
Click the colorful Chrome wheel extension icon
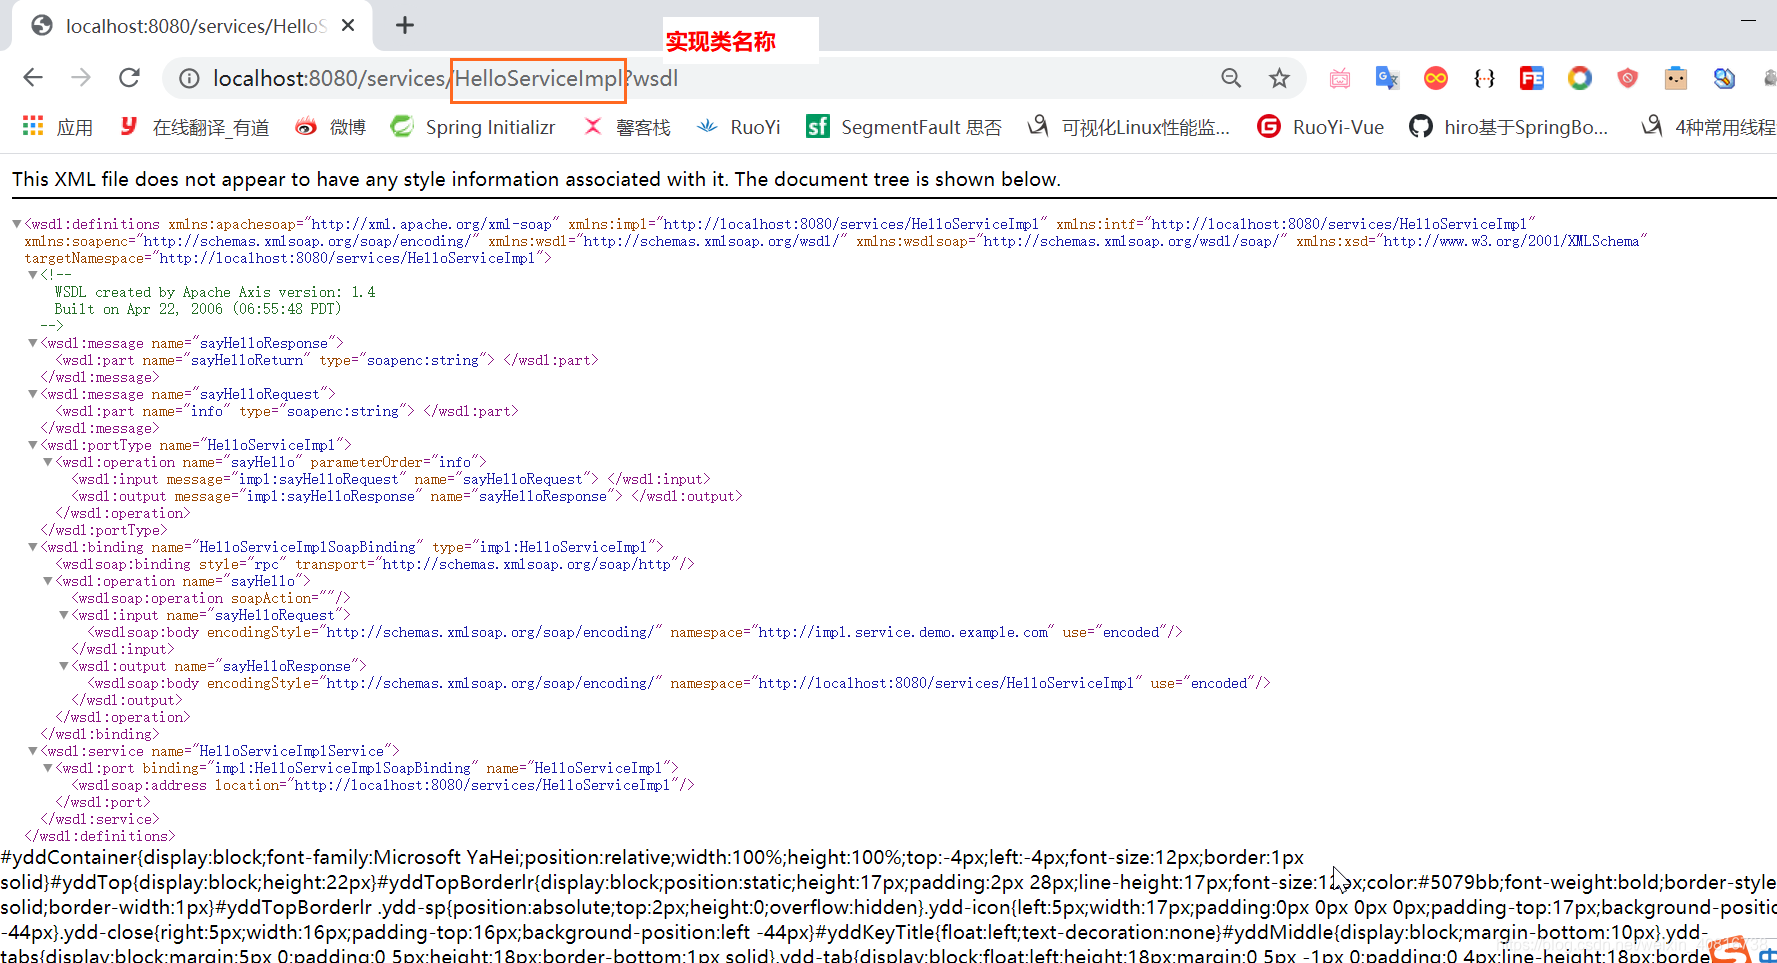pyautogui.click(x=1579, y=77)
